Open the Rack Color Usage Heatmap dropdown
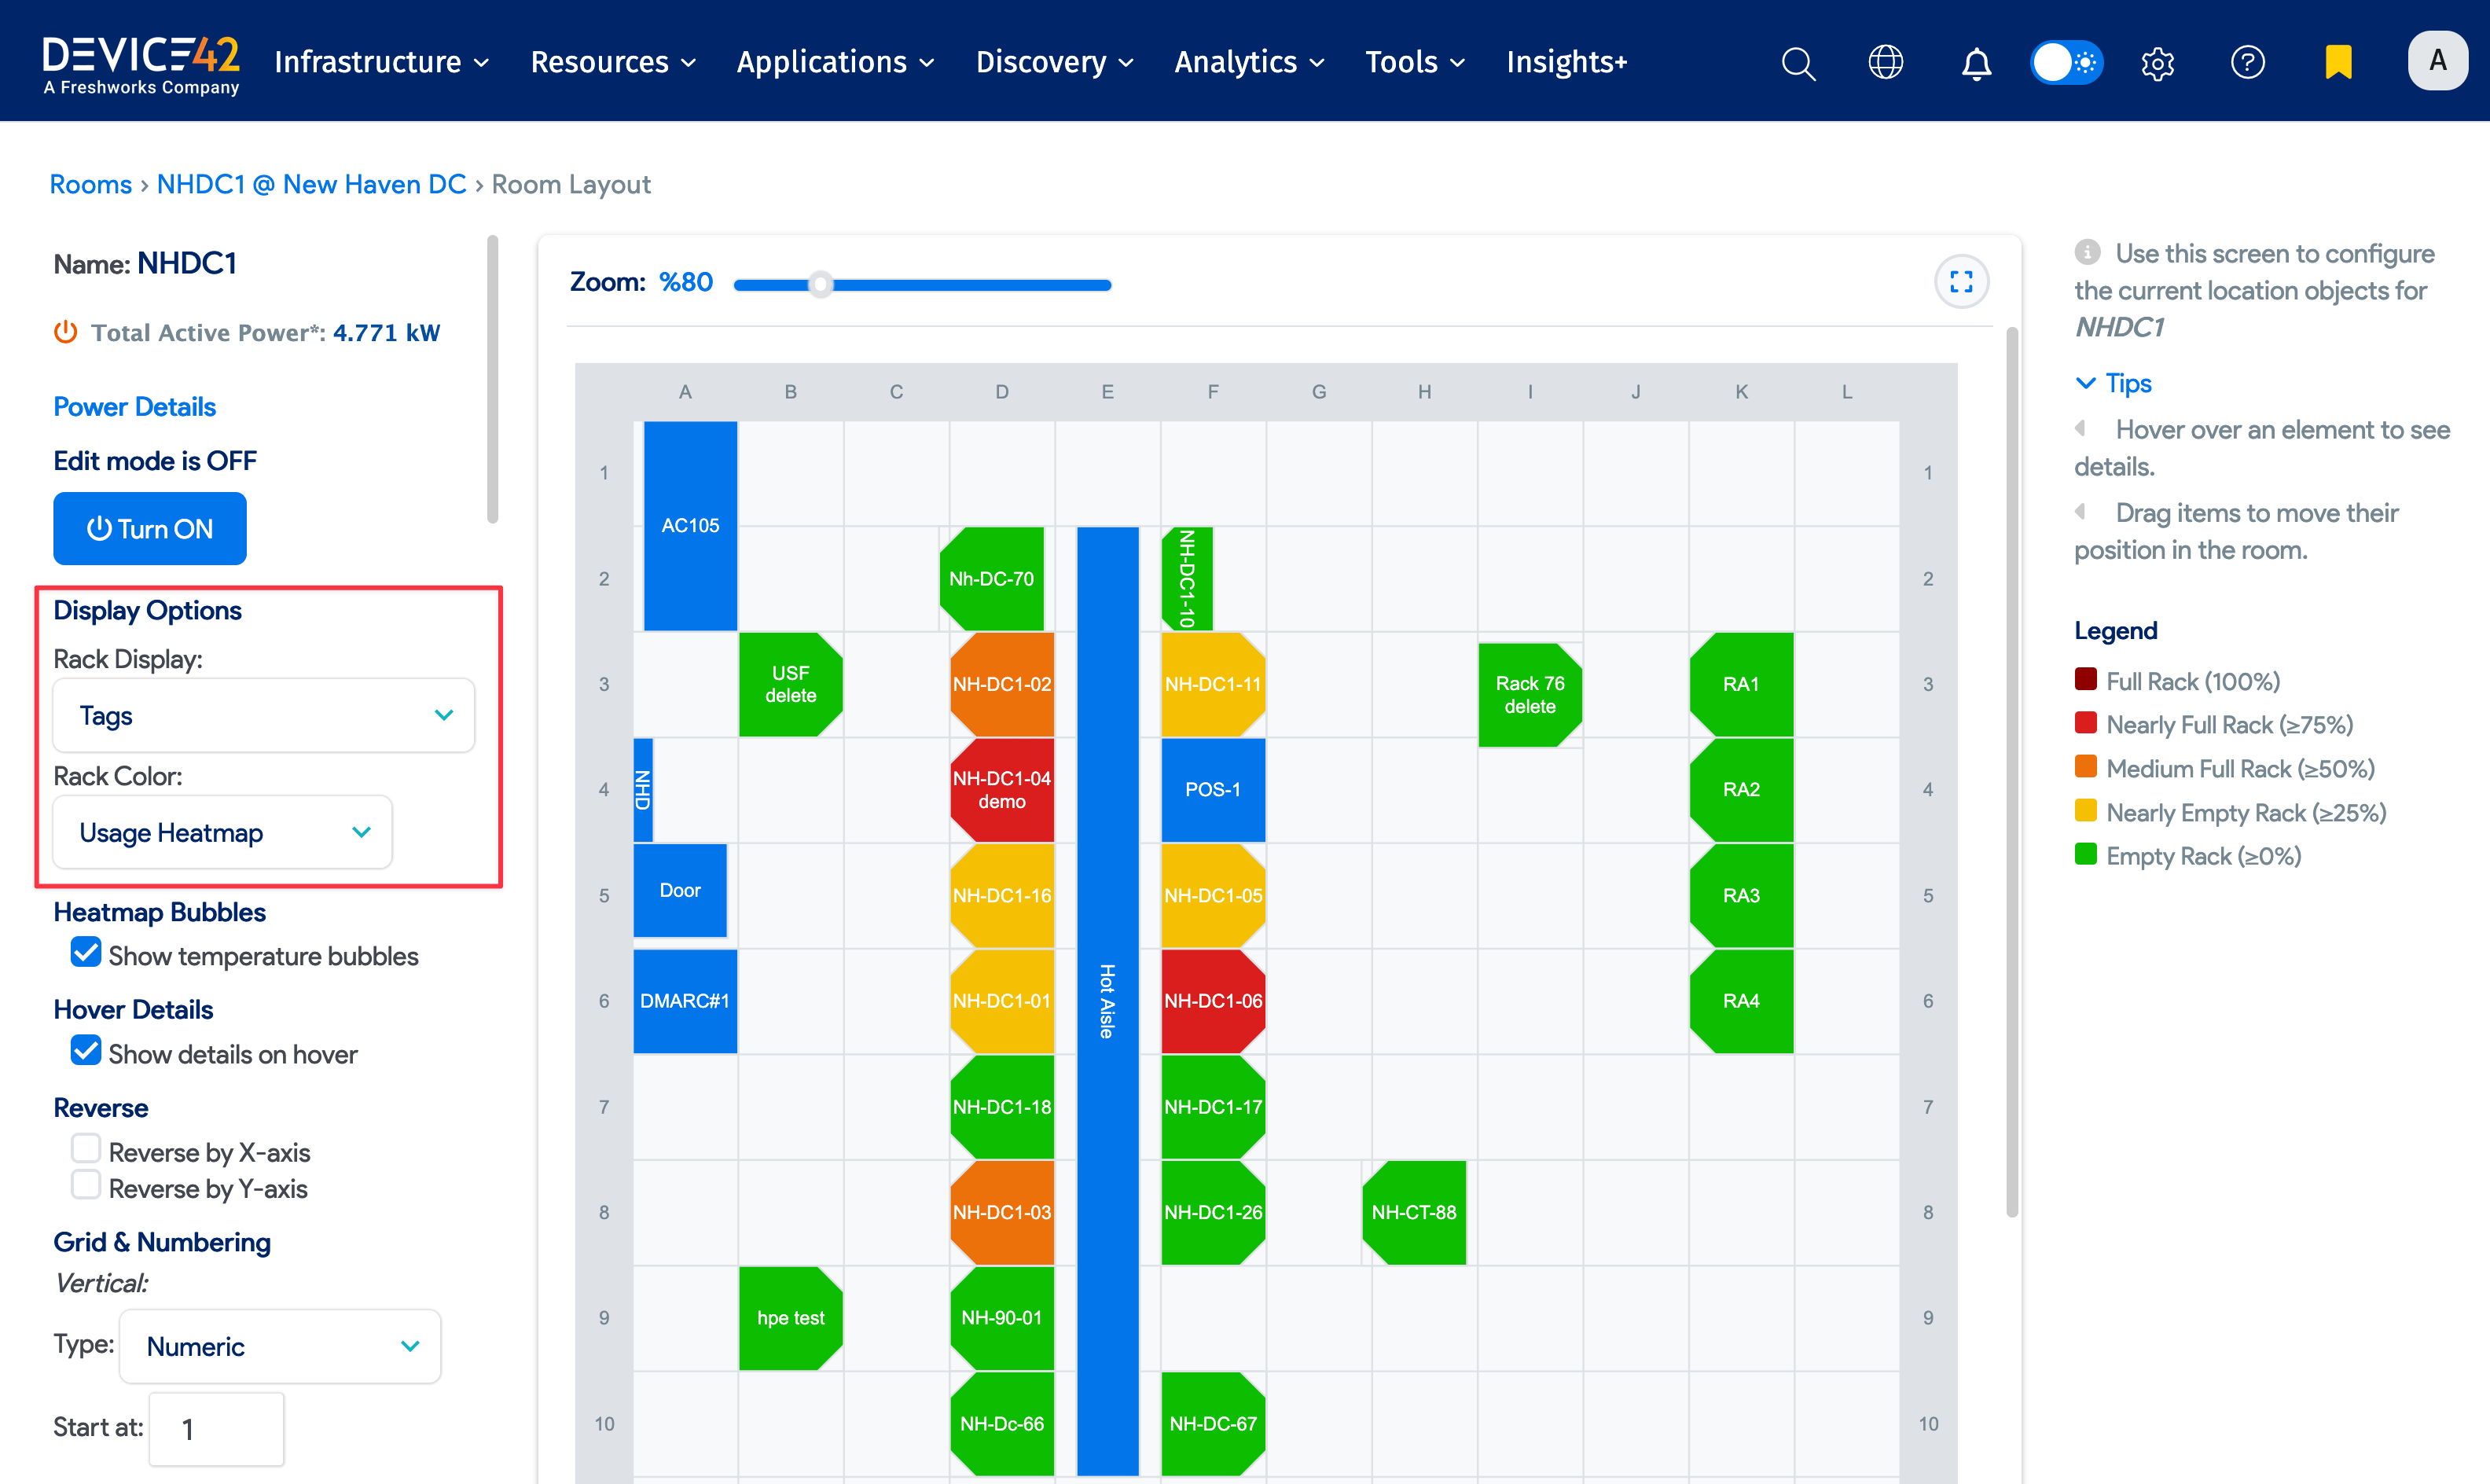The image size is (2490, 1484). pyautogui.click(x=222, y=832)
